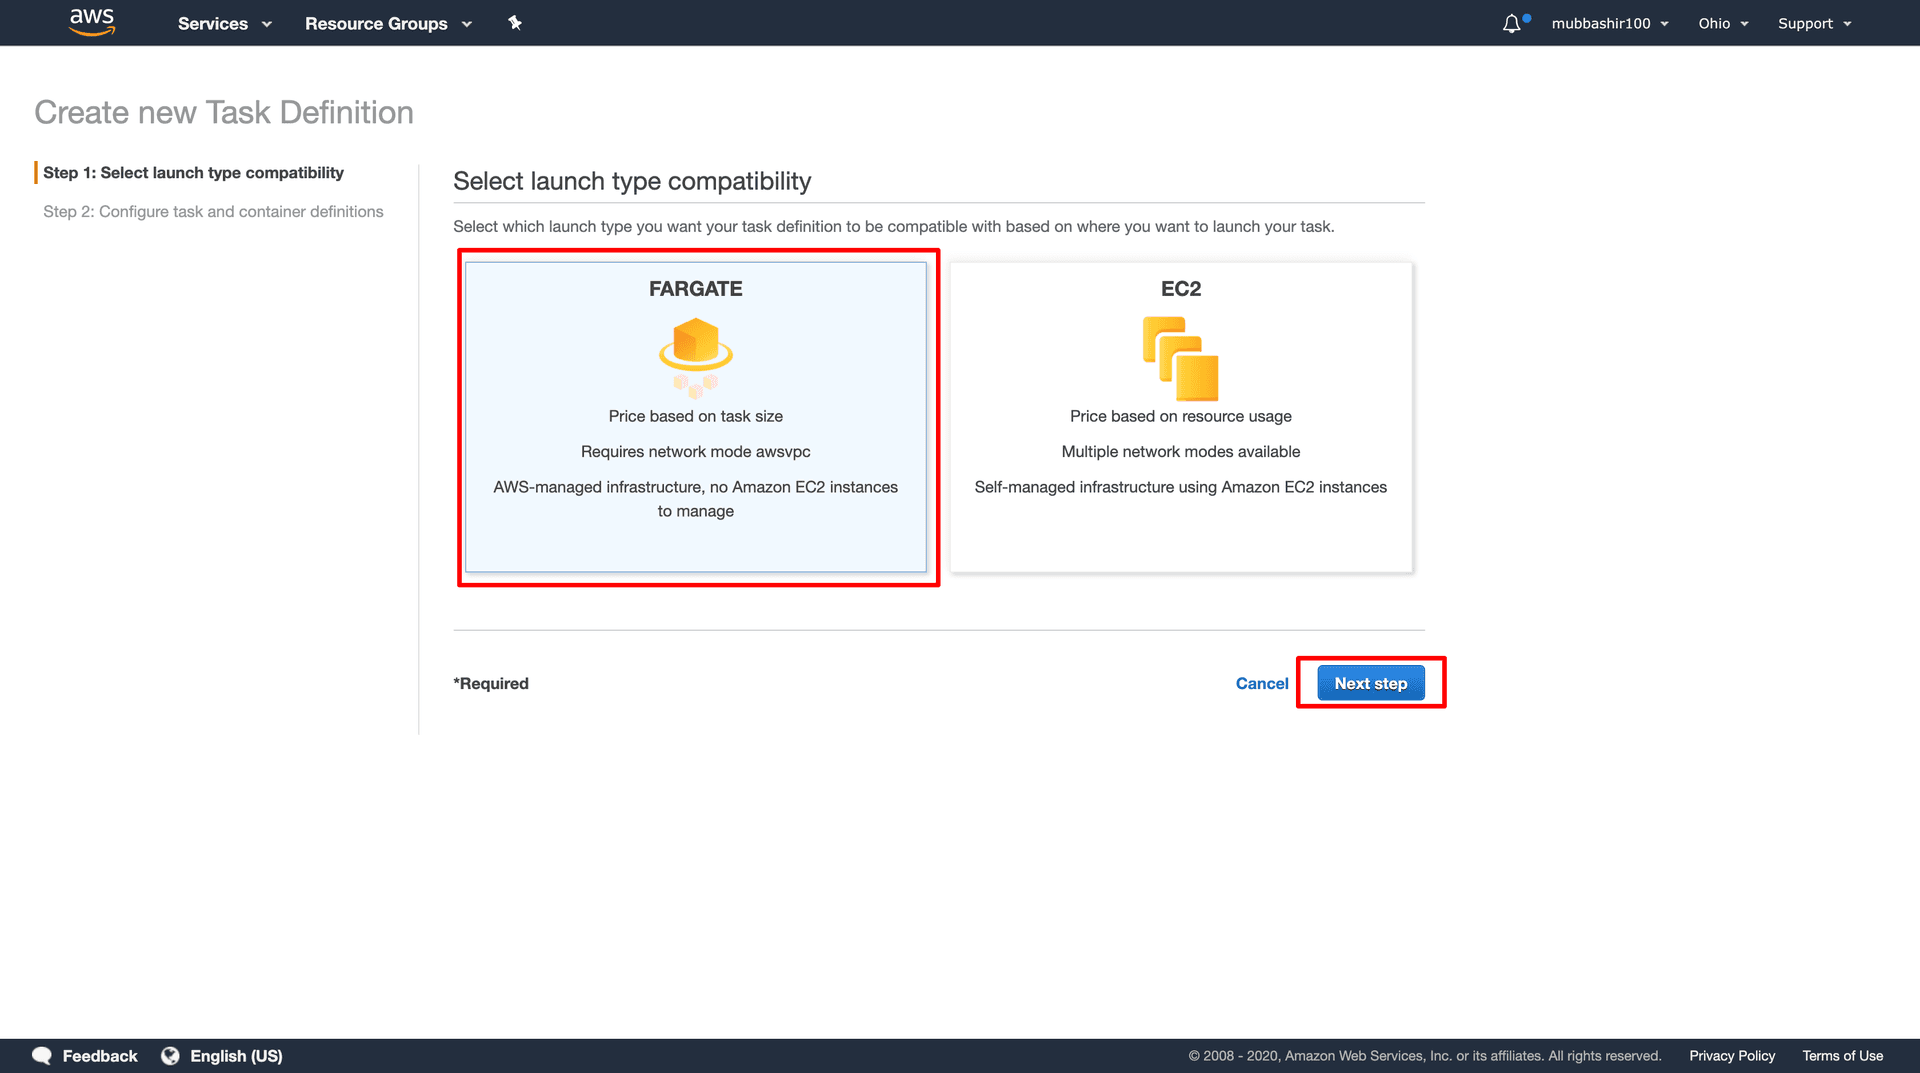Click 'Requires network mode awsvpc' text
Viewport: 1920px width, 1073px height.
696,451
